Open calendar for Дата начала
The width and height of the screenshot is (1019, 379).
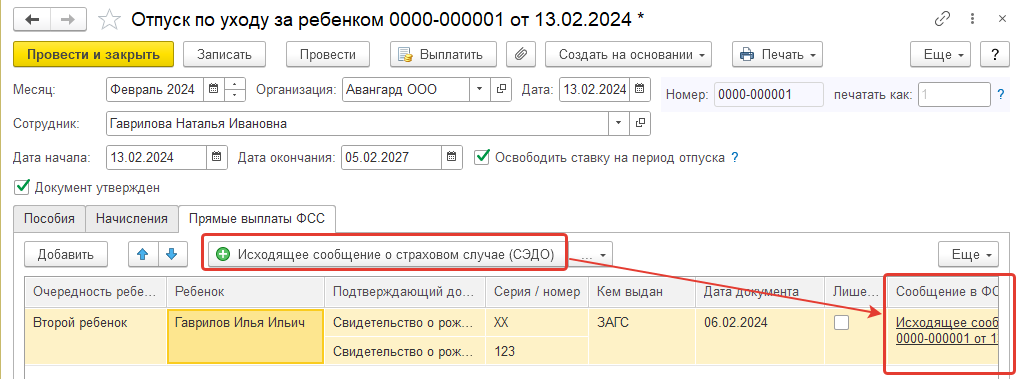tap(216, 157)
